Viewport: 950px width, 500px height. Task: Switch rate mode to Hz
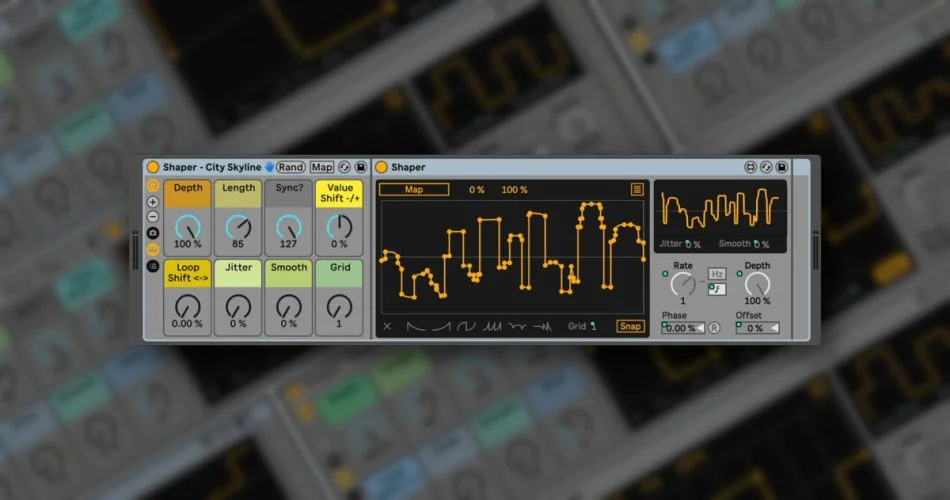[717, 274]
